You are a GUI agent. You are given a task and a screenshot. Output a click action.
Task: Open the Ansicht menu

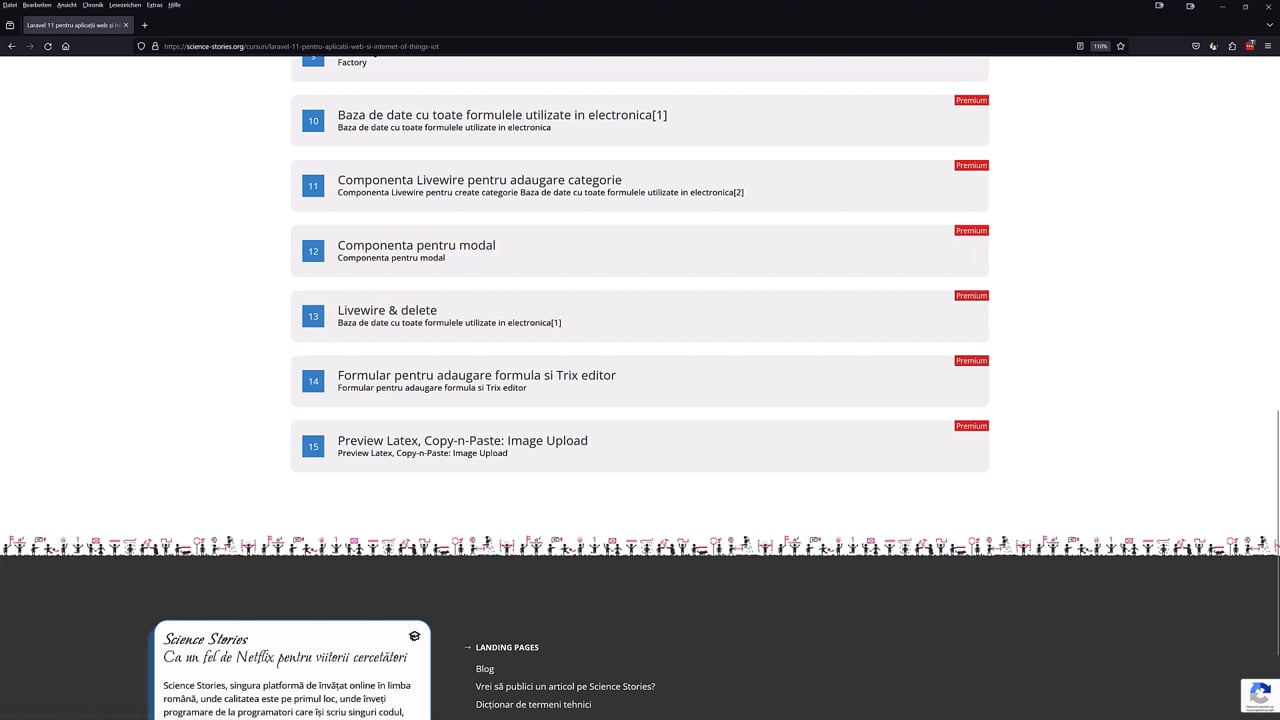[x=67, y=5]
